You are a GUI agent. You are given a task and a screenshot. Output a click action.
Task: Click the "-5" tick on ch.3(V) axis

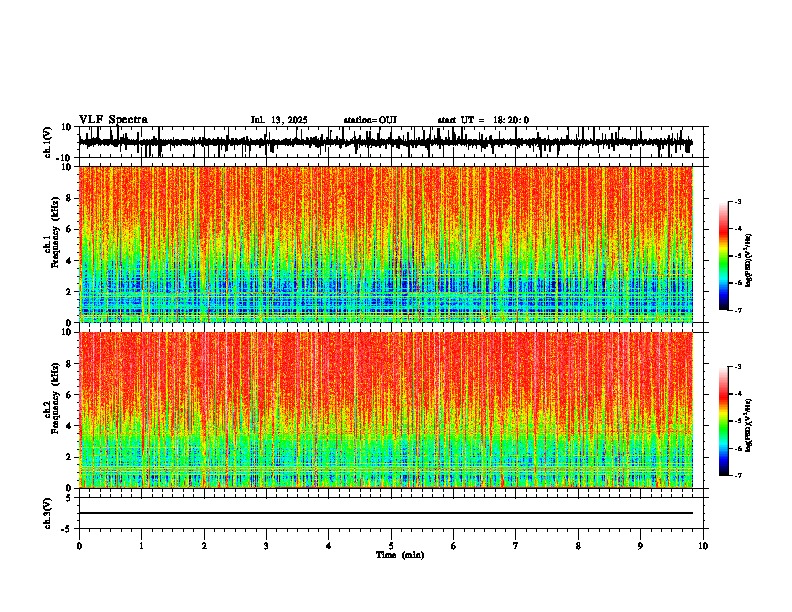tap(67, 529)
